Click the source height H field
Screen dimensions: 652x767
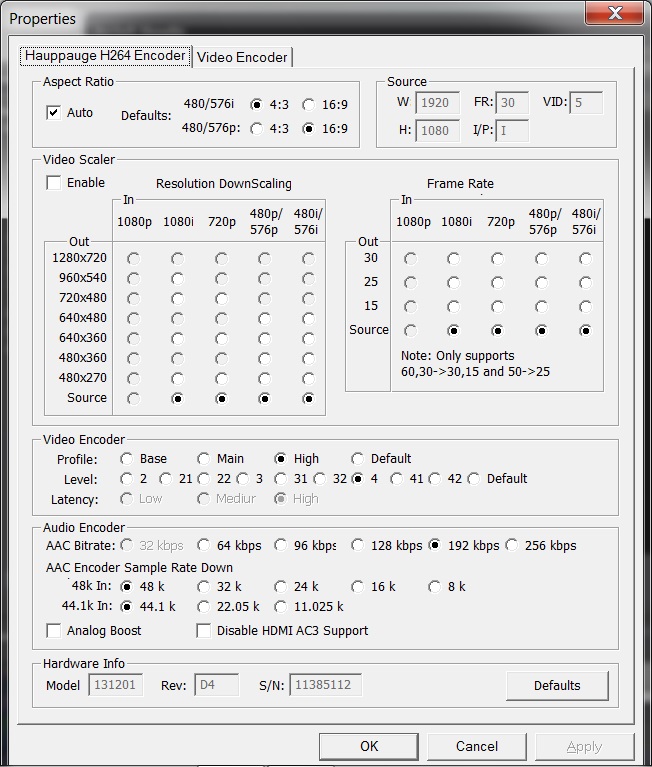click(437, 131)
